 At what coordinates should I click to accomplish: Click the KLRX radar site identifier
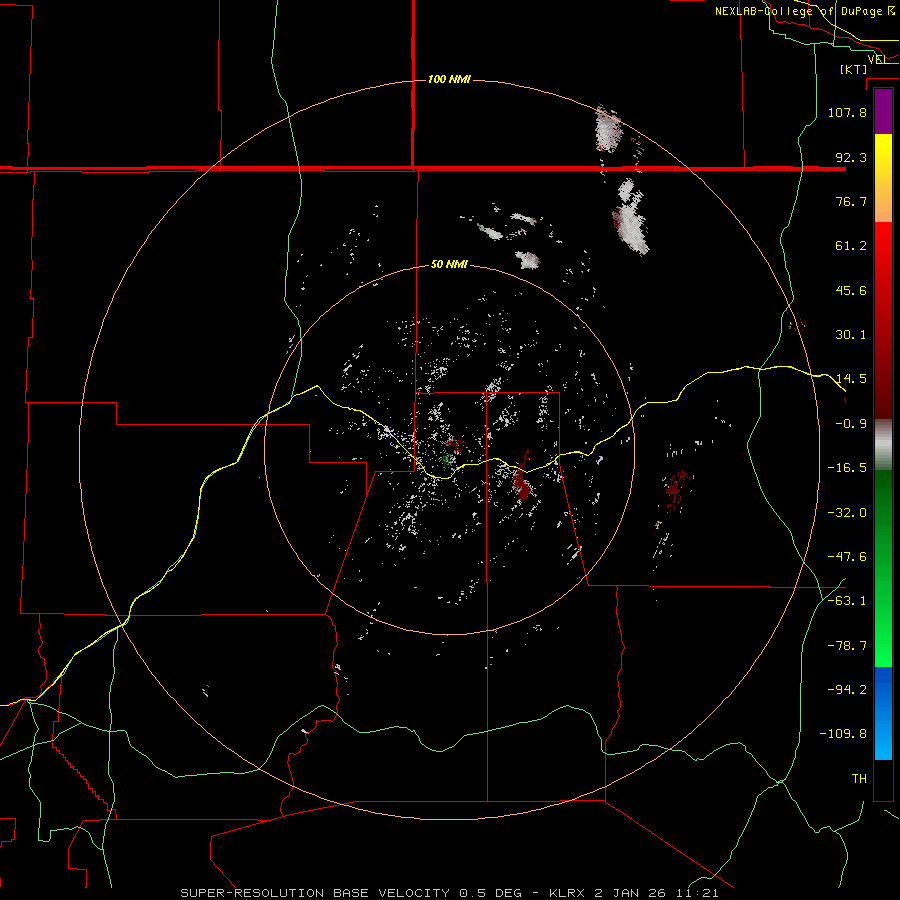coord(567,893)
